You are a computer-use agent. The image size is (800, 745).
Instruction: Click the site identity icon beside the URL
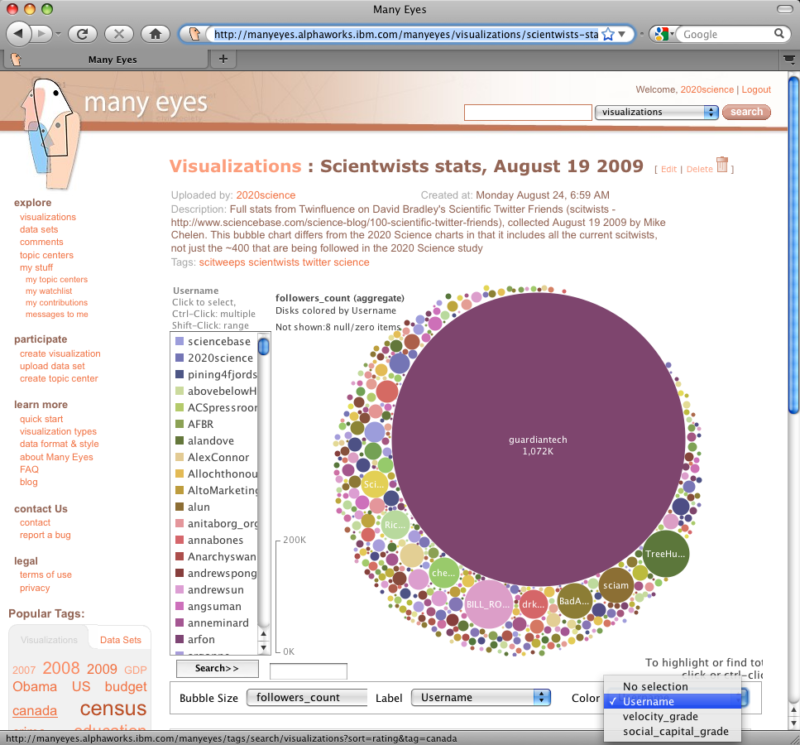(194, 34)
